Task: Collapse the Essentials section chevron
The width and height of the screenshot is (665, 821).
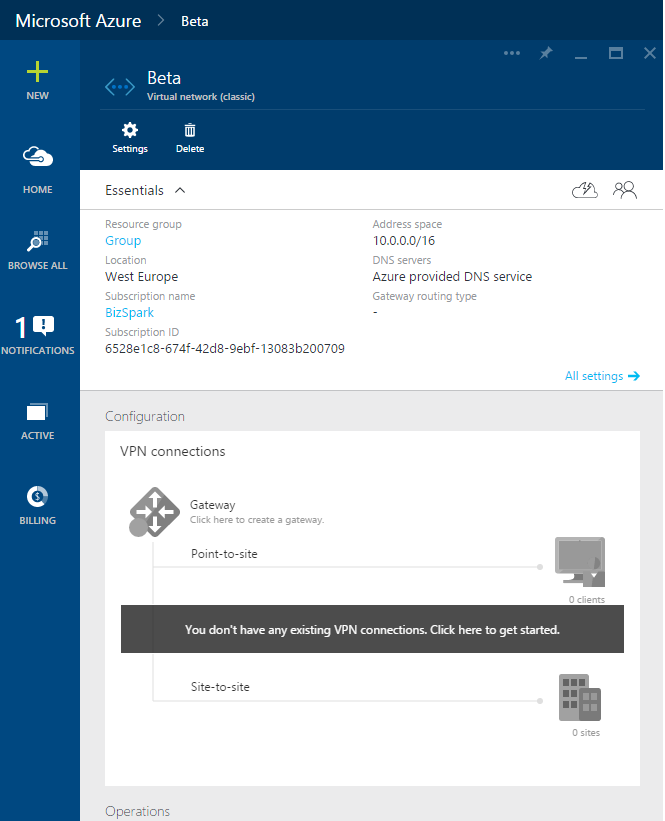Action: point(180,190)
